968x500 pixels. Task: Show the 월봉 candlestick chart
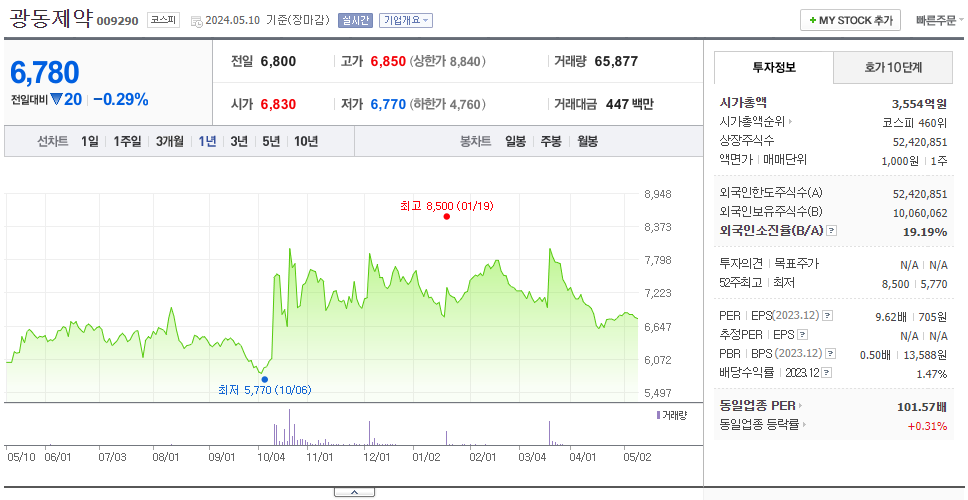point(588,141)
